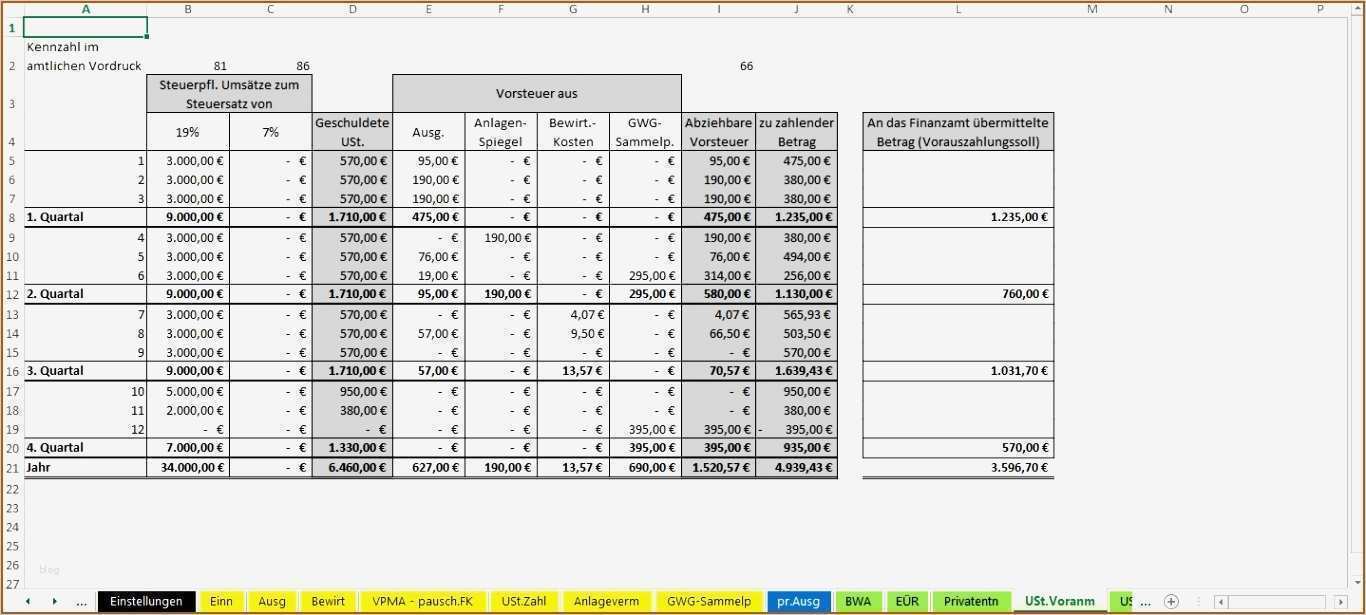Screen dimensions: 1366x615
Task: Open the GWG-Sammelp sheet tab
Action: click(708, 601)
